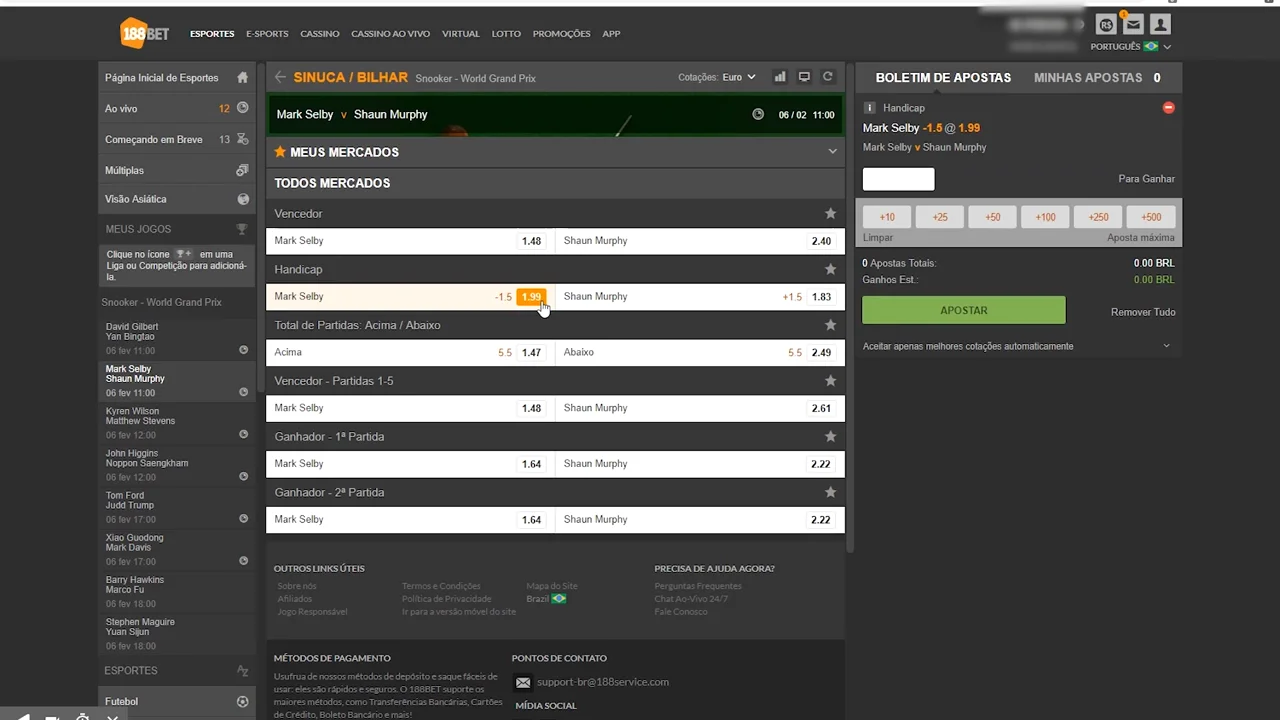This screenshot has height=720, width=1280.
Task: Star the Ganhador - 1ª Partida market
Action: [x=830, y=436]
